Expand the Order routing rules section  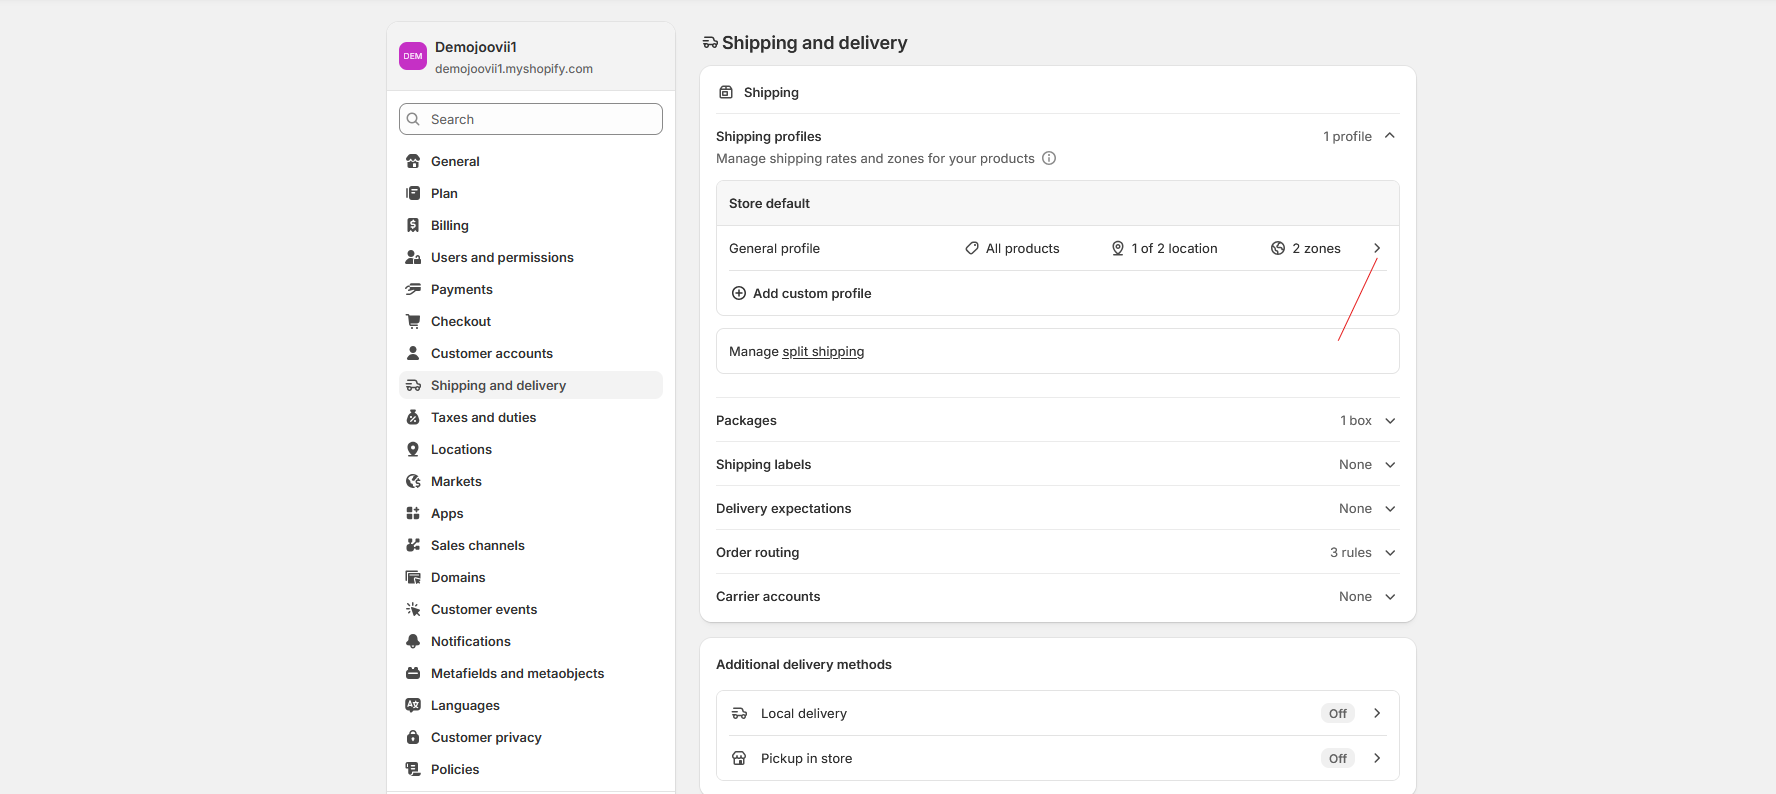click(x=1389, y=553)
